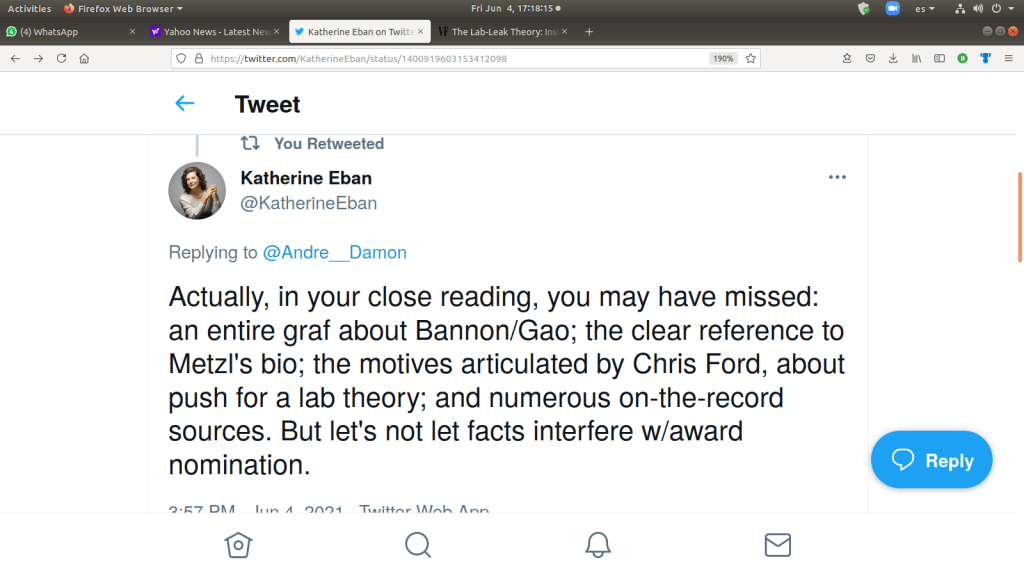Open the es keyboard language dropdown

(x=924, y=8)
